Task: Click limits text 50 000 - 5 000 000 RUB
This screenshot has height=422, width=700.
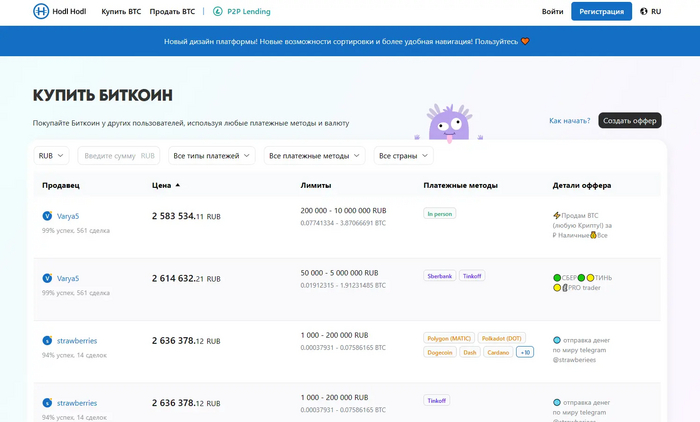Action: click(x=339, y=273)
